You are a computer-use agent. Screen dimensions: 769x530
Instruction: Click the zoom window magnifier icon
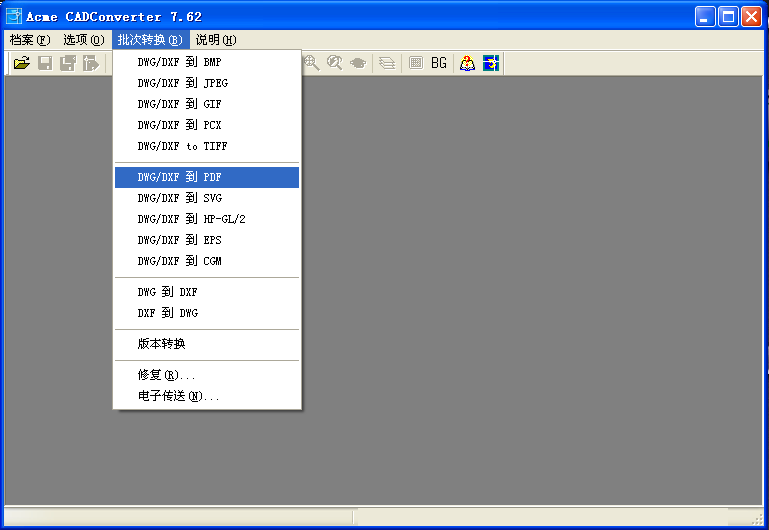(334, 63)
